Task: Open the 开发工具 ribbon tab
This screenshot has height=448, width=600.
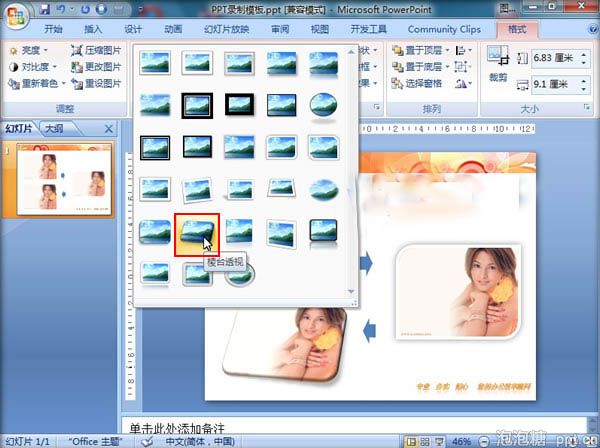Action: tap(368, 29)
